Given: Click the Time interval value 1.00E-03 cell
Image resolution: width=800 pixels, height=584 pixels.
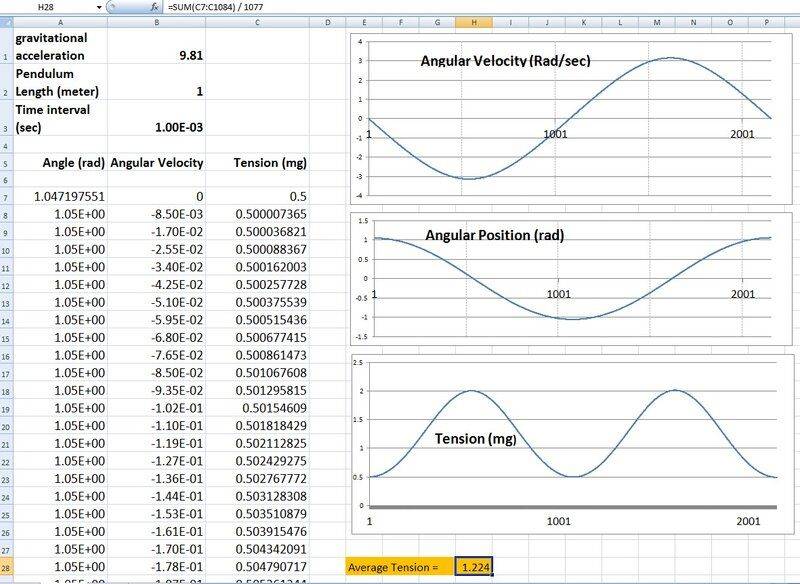Looking at the screenshot, I should [155, 127].
